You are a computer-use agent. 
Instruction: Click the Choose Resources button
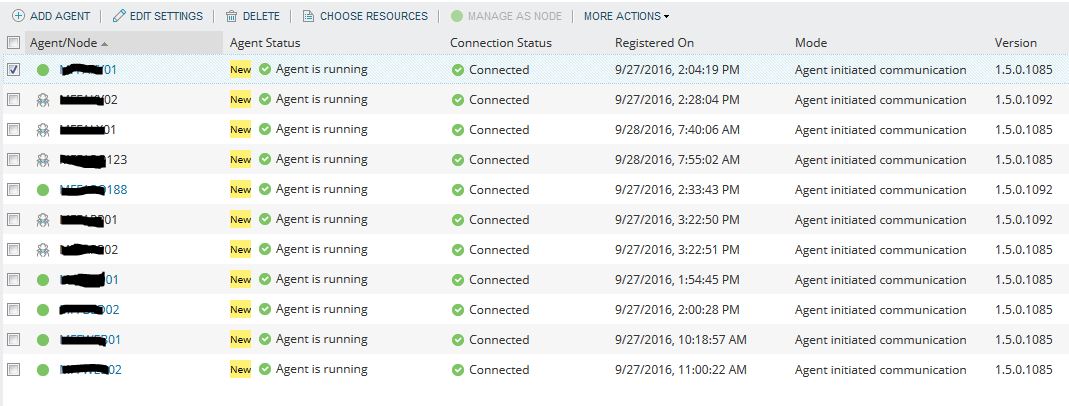365,16
